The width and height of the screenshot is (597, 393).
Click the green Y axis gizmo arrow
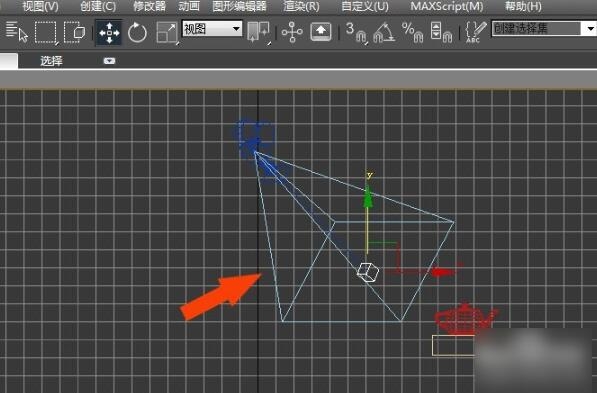367,198
